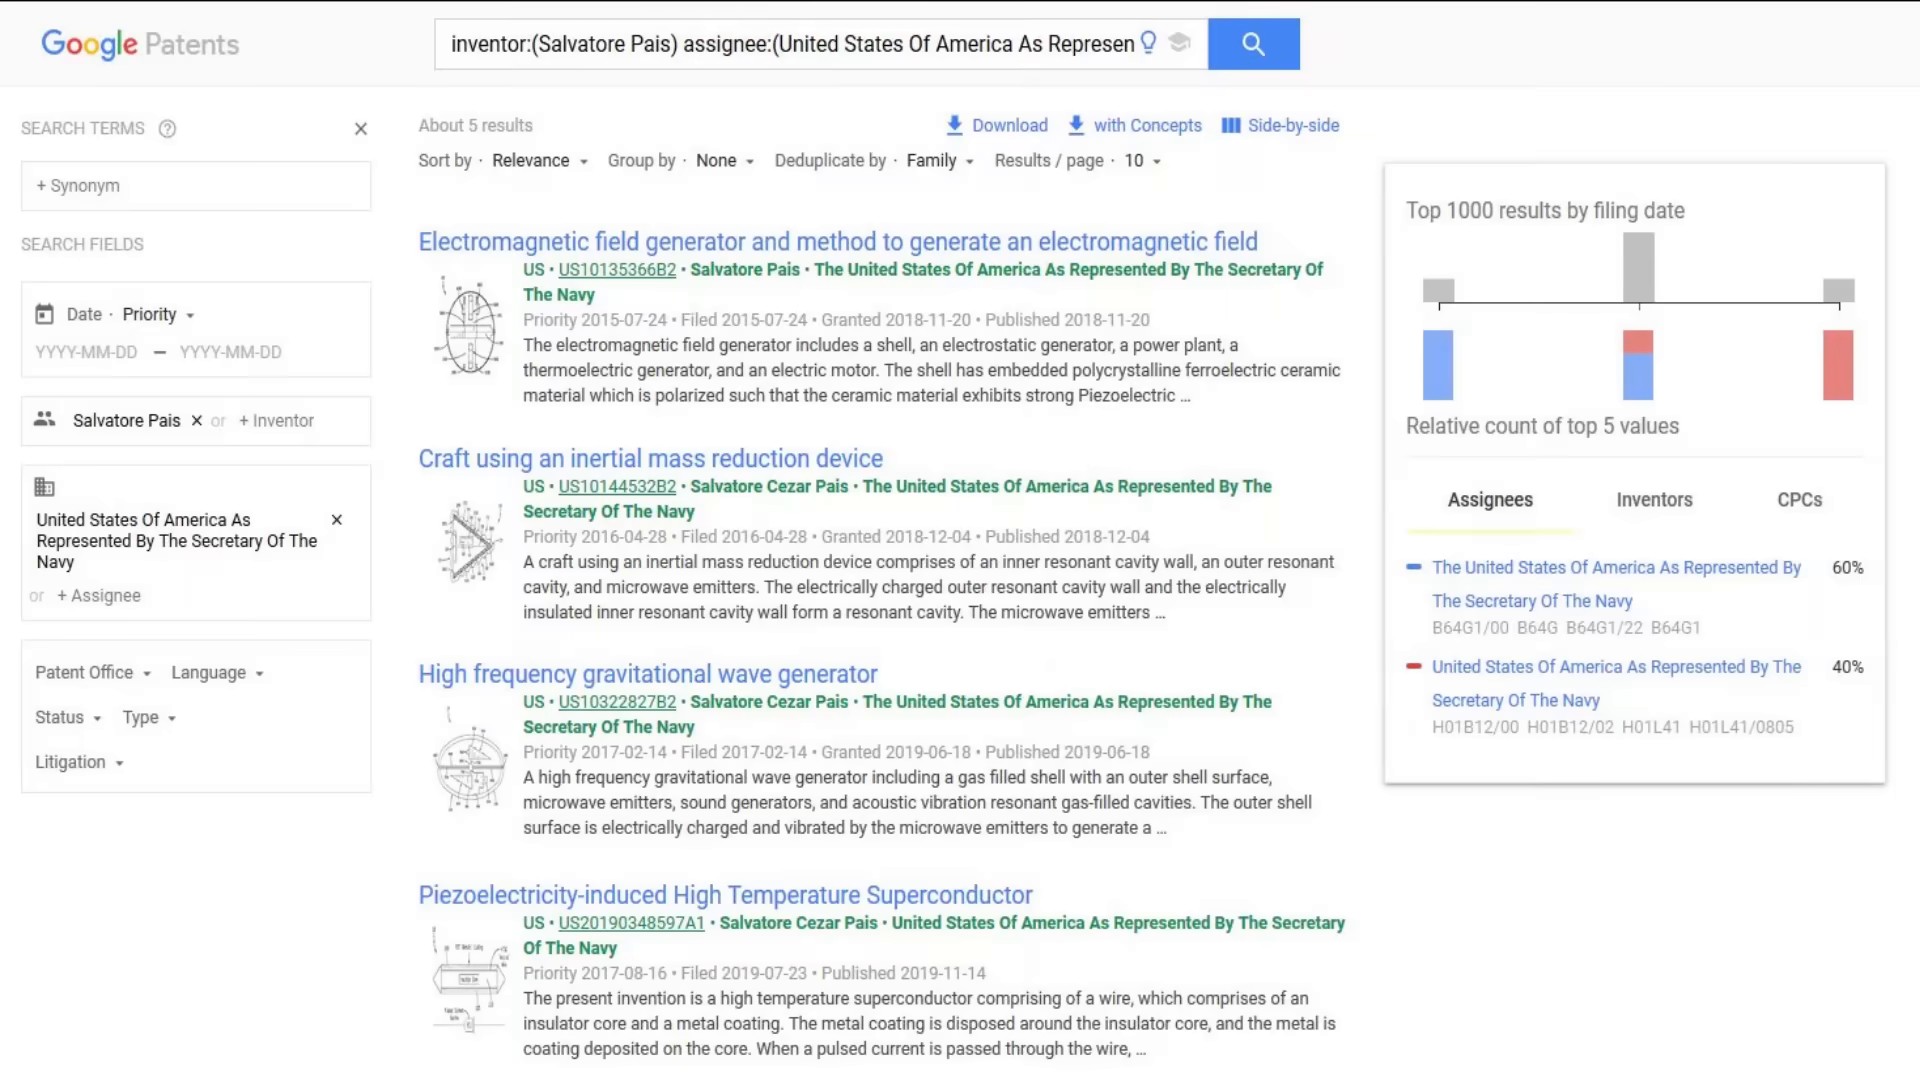Click the graduation cap scholar icon

[x=1180, y=42]
